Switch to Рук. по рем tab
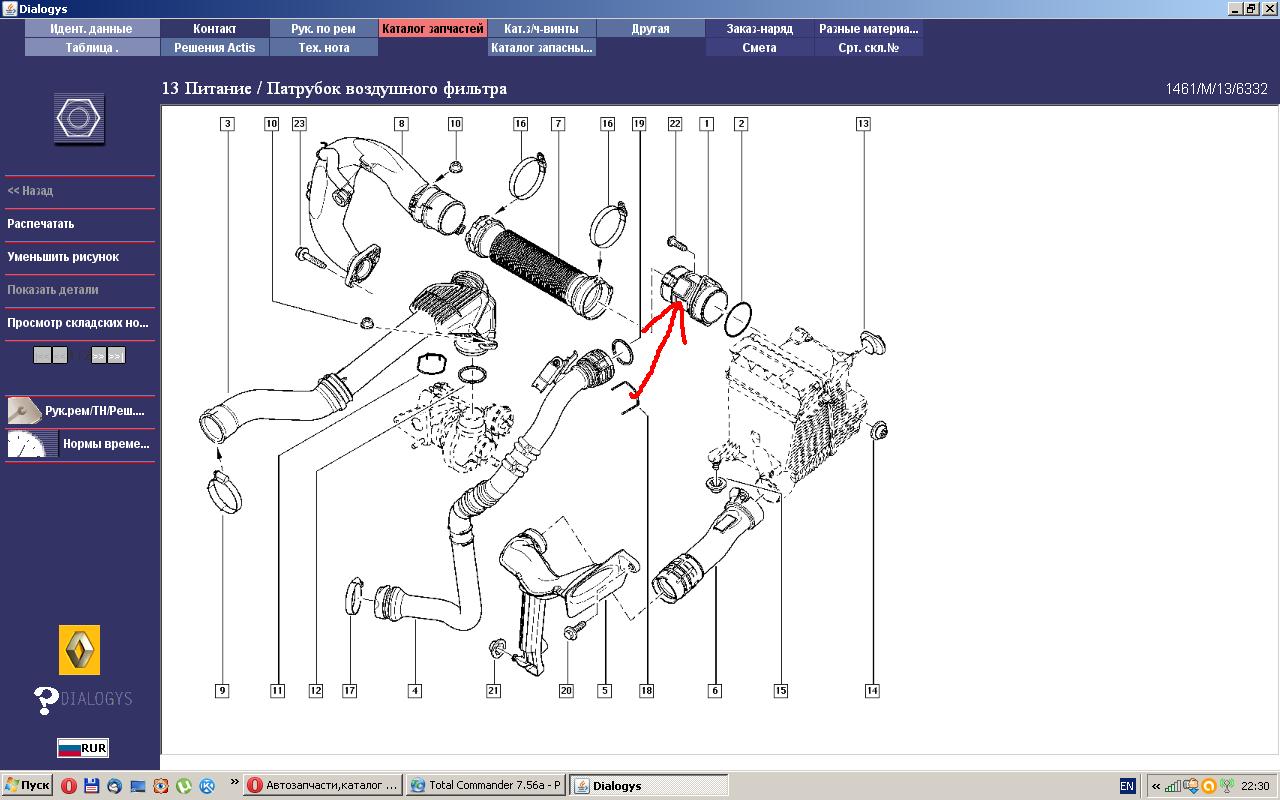The width and height of the screenshot is (1280, 800). pos(324,29)
